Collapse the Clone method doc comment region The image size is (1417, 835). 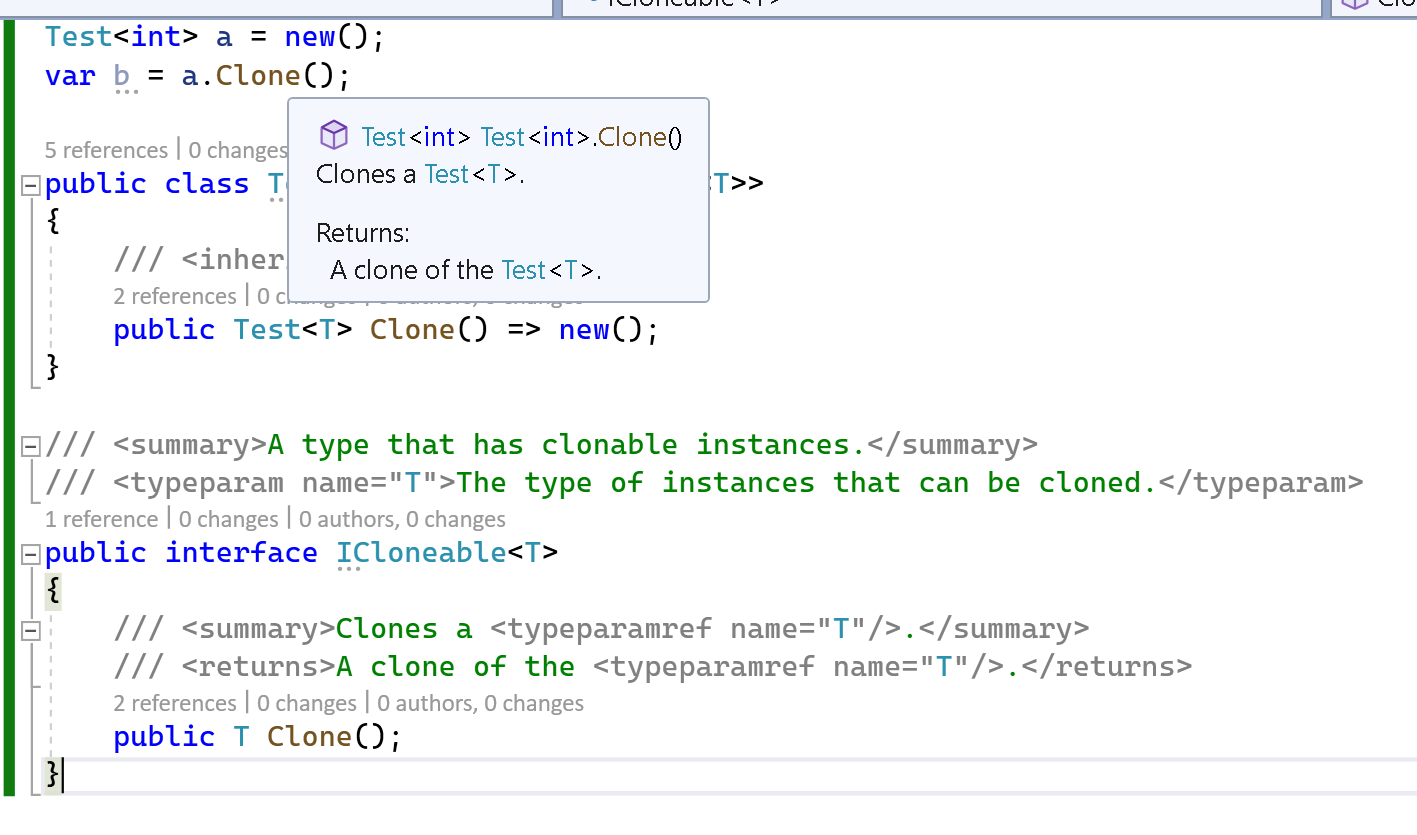click(x=30, y=629)
